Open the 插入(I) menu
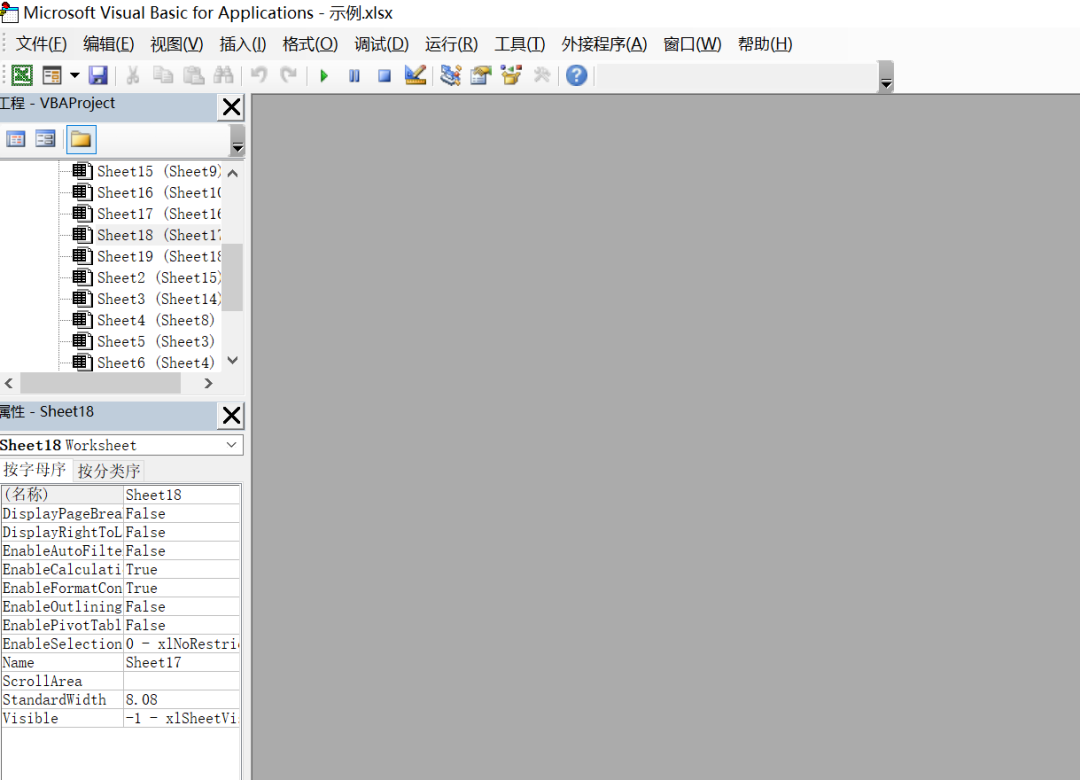This screenshot has height=780, width=1080. (x=242, y=44)
